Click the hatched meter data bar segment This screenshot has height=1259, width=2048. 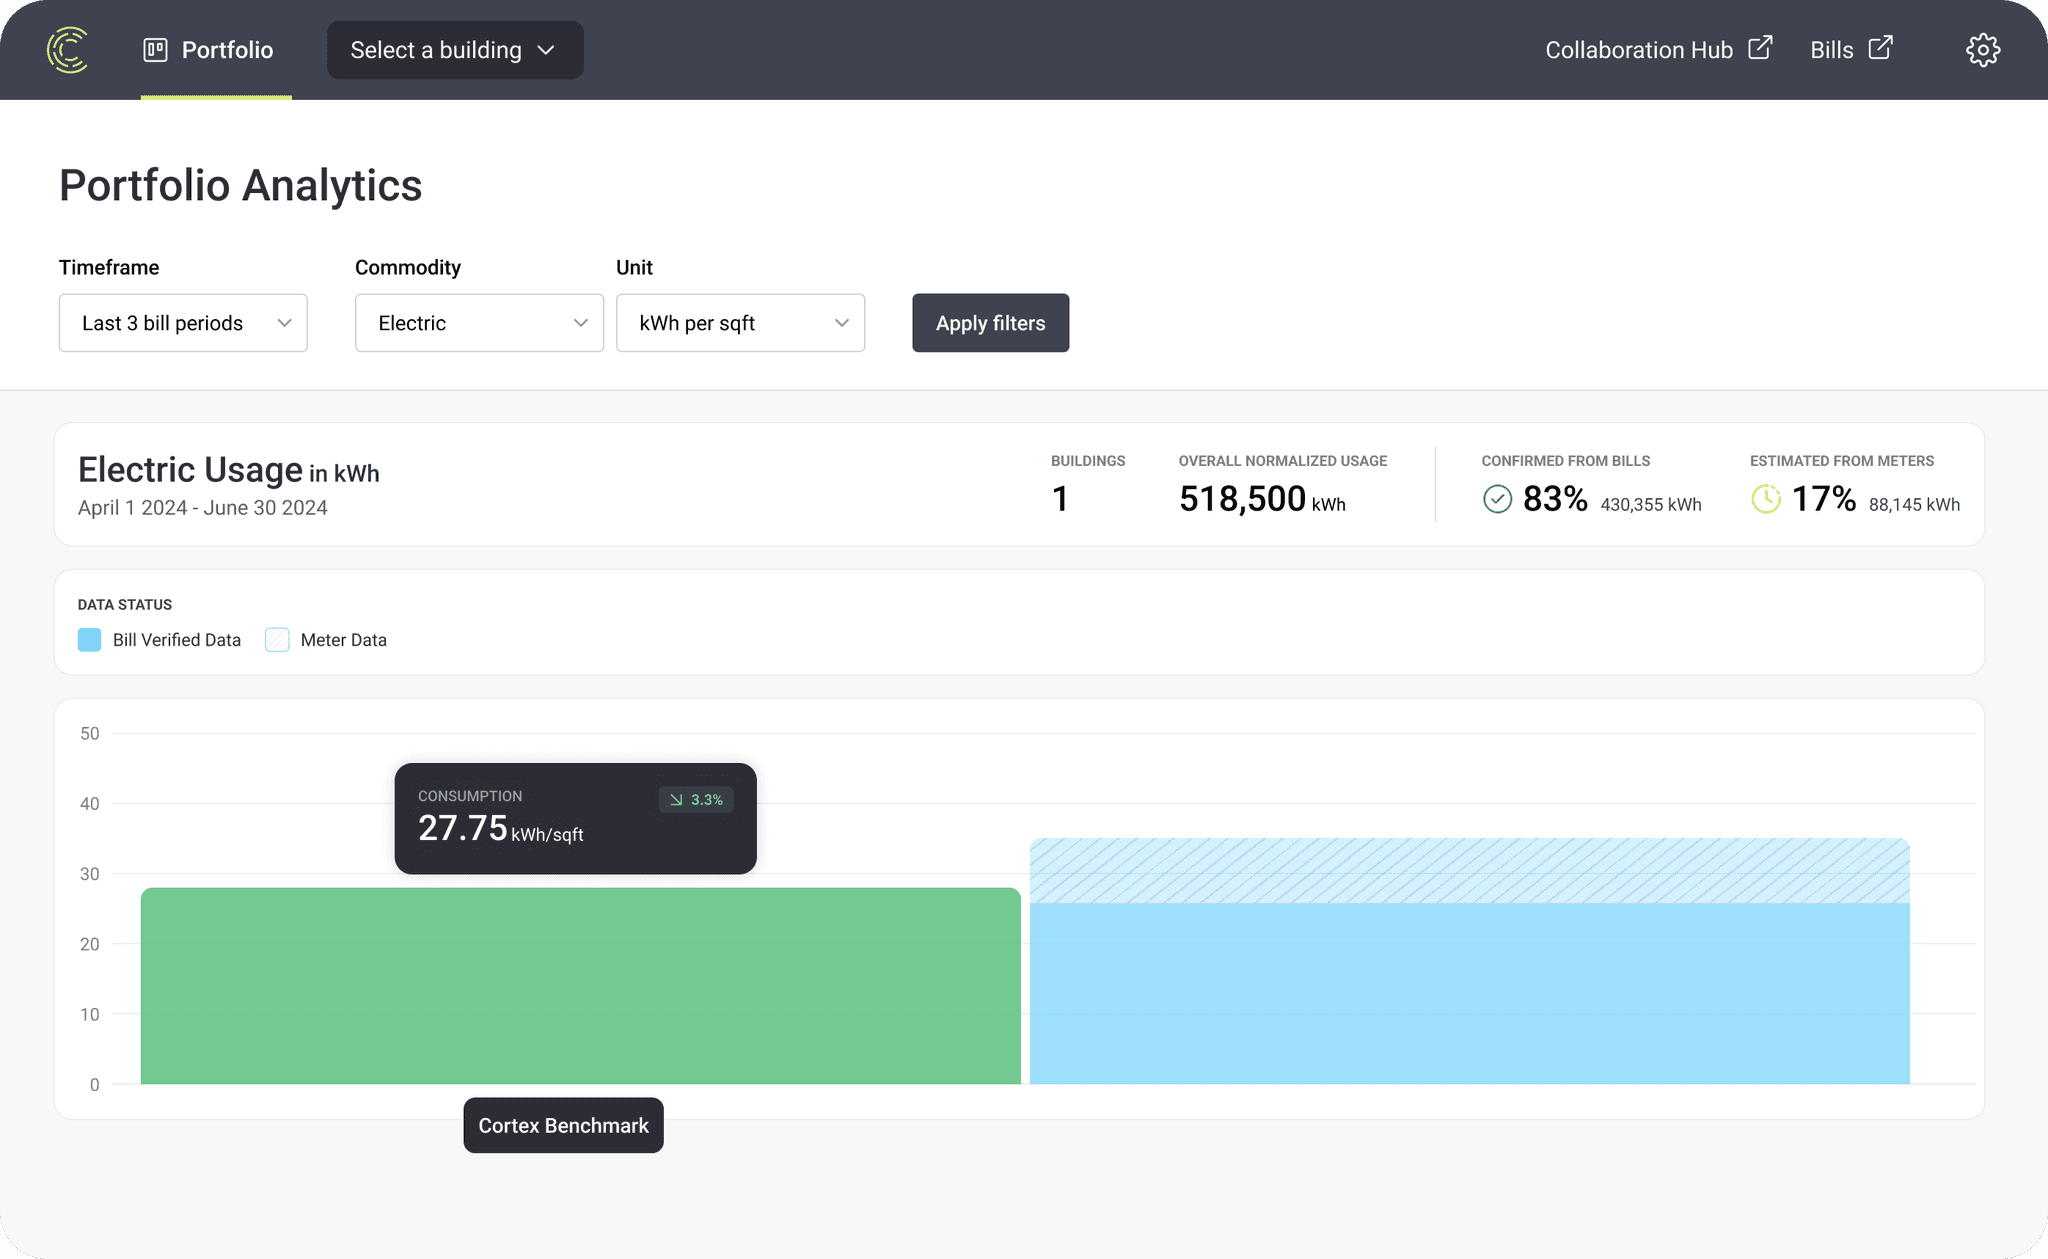(1469, 870)
